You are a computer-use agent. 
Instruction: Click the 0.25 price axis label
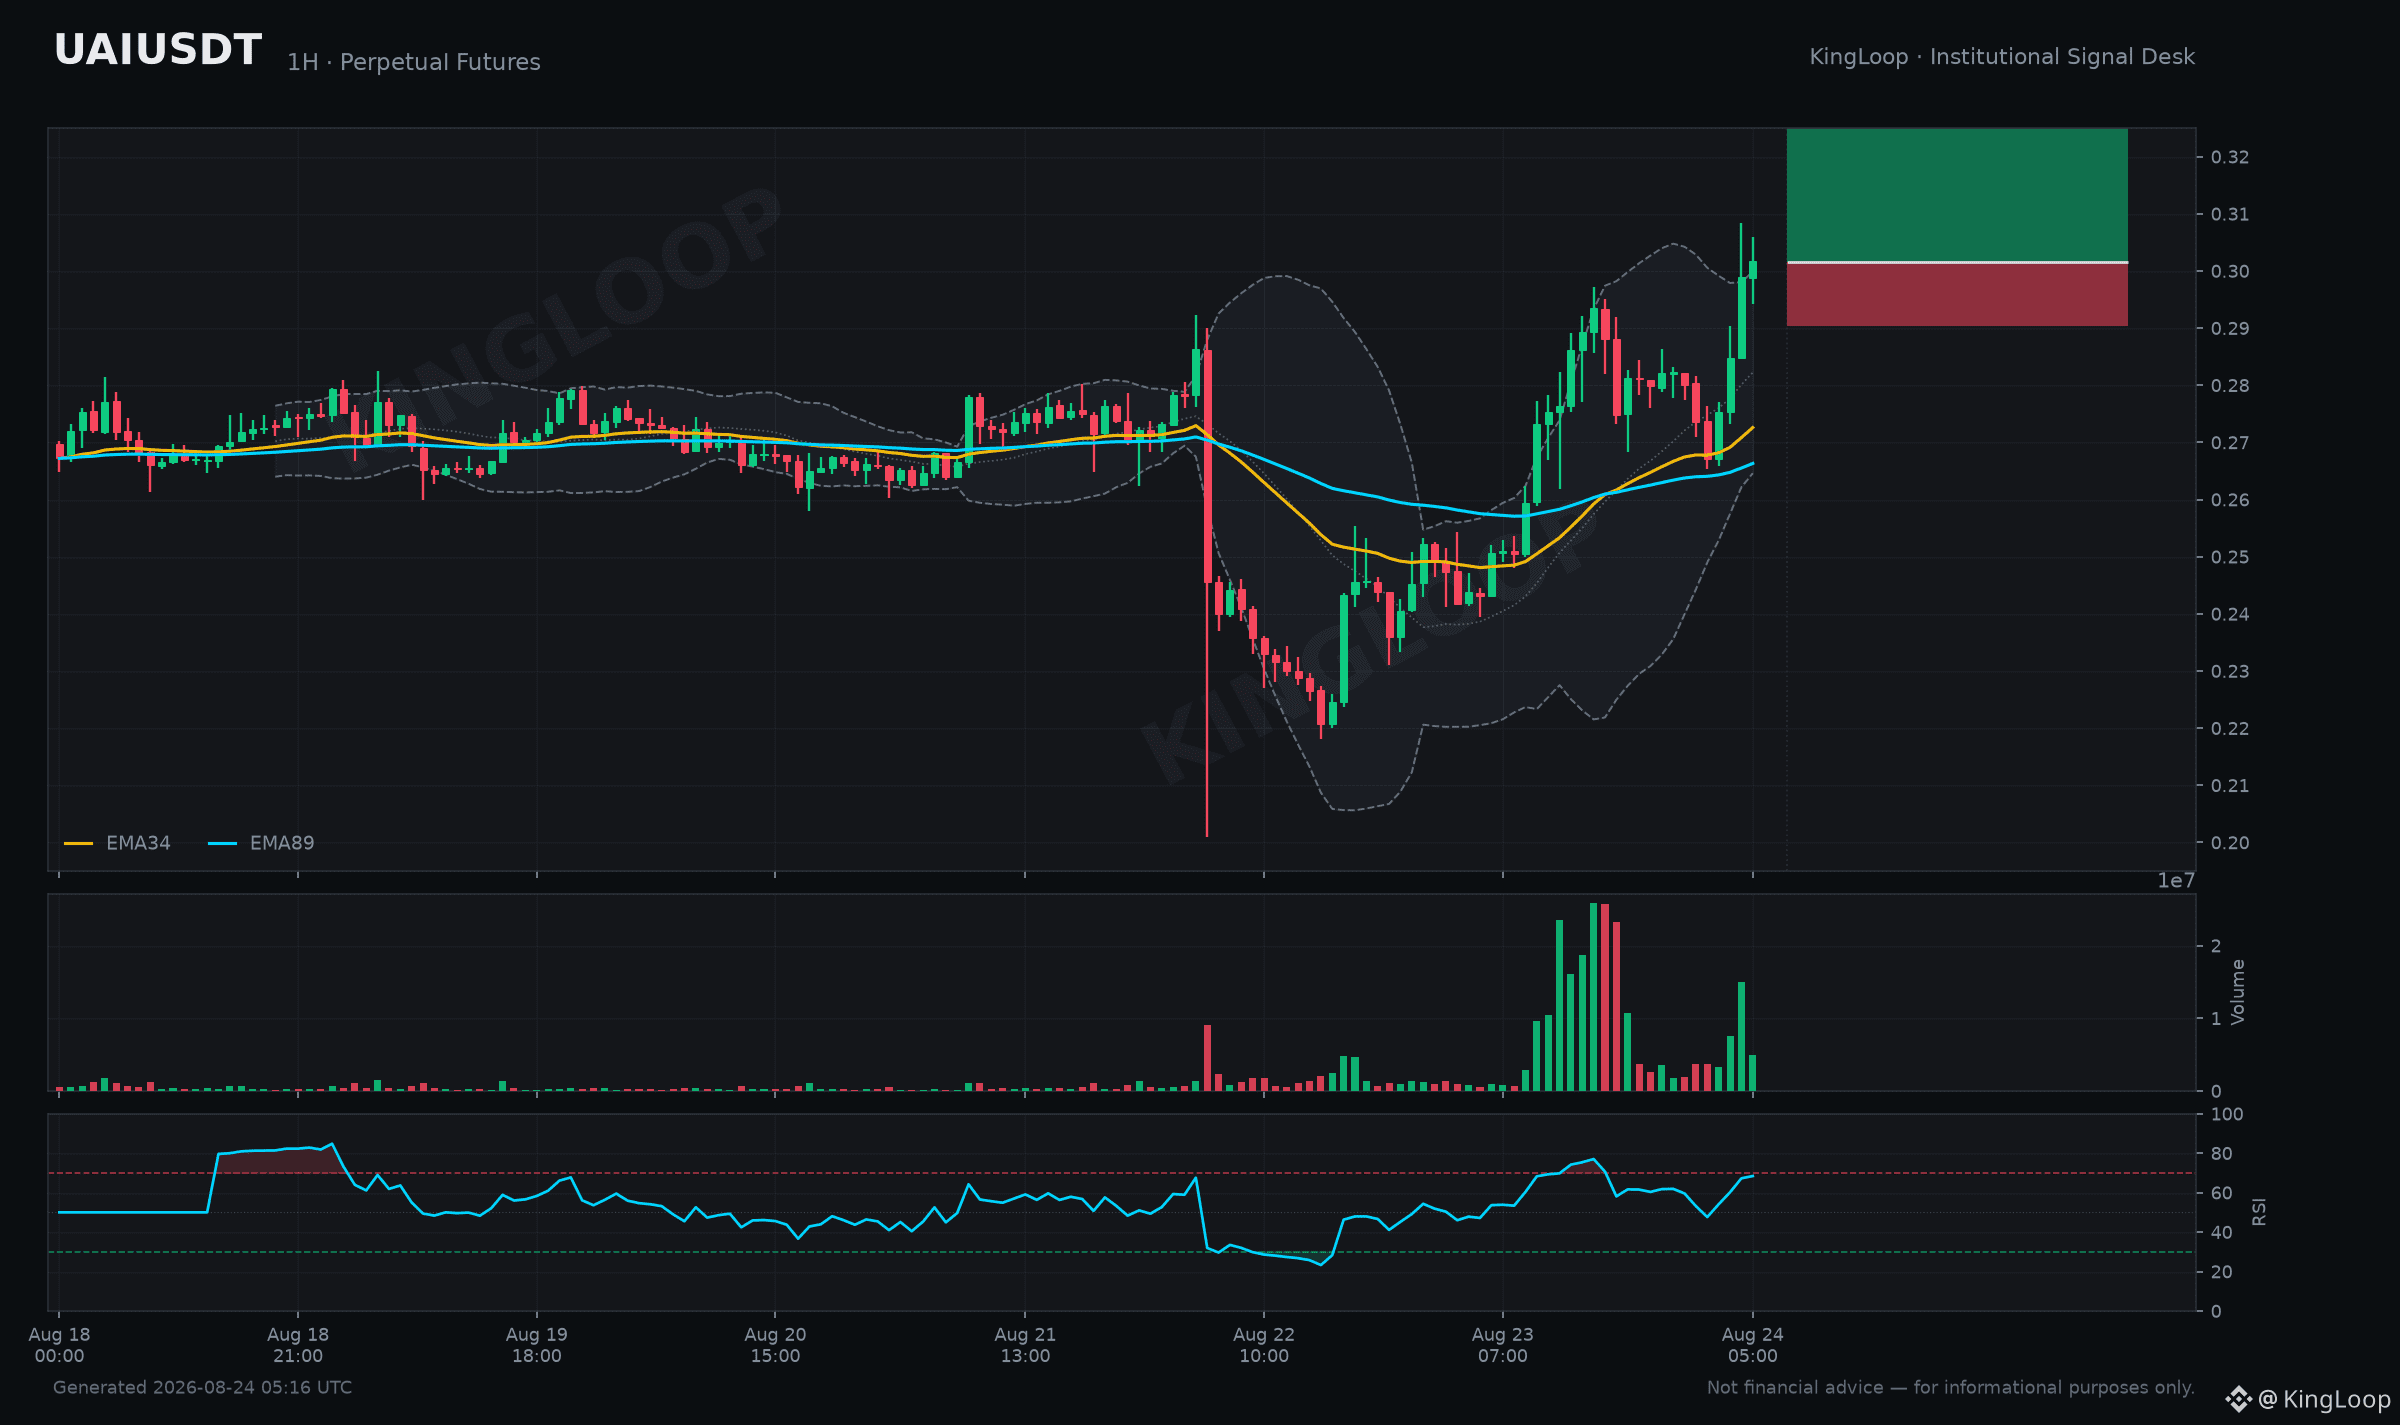tap(2230, 557)
